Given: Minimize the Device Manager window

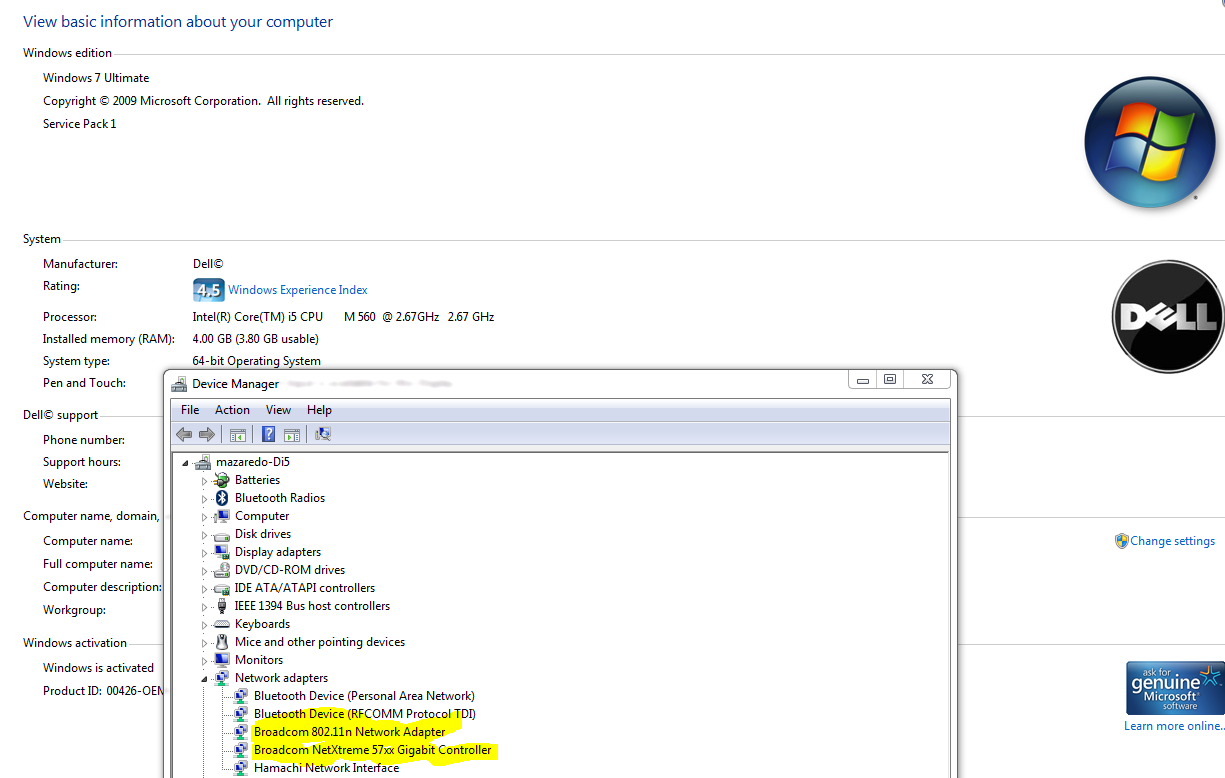Looking at the screenshot, I should 863,380.
